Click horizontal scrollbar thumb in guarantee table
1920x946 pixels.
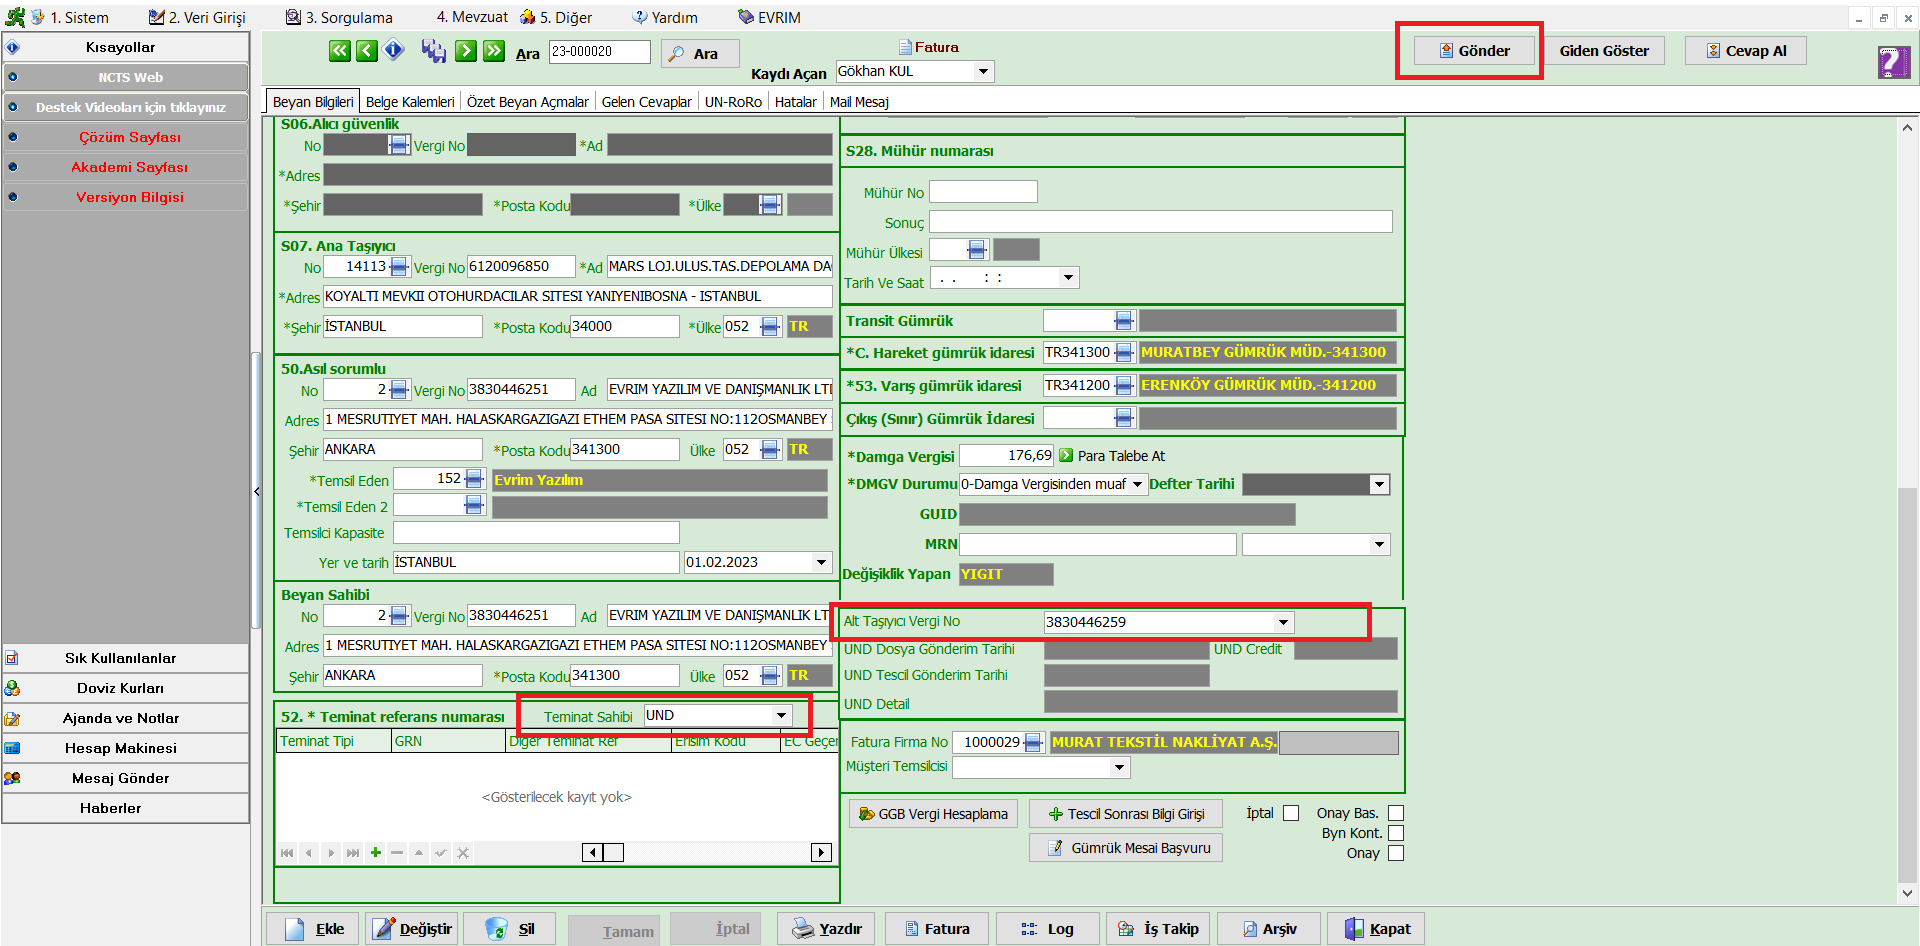coord(613,853)
